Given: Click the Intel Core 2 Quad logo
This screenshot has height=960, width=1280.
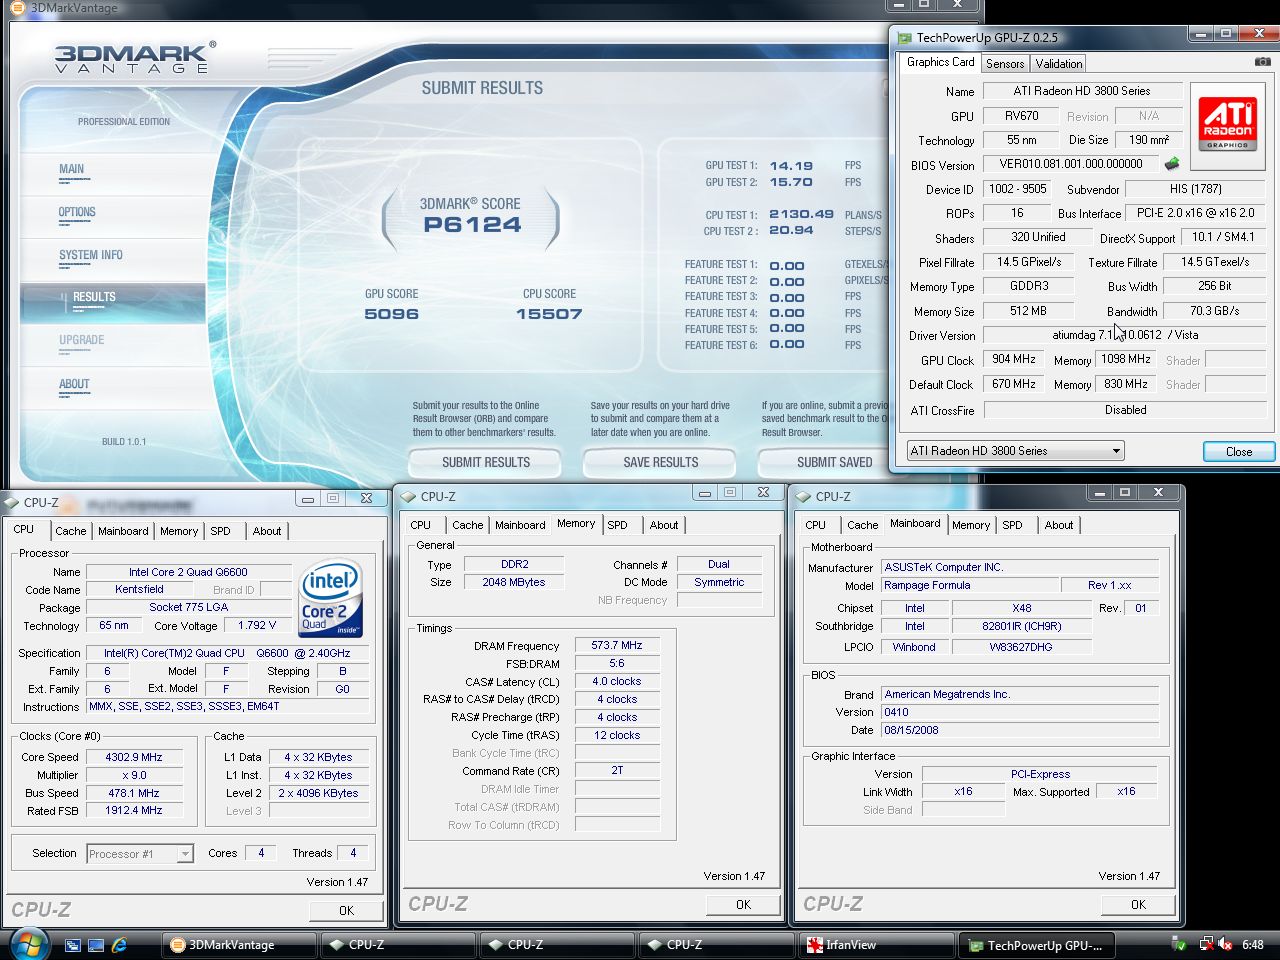Looking at the screenshot, I should (x=331, y=598).
